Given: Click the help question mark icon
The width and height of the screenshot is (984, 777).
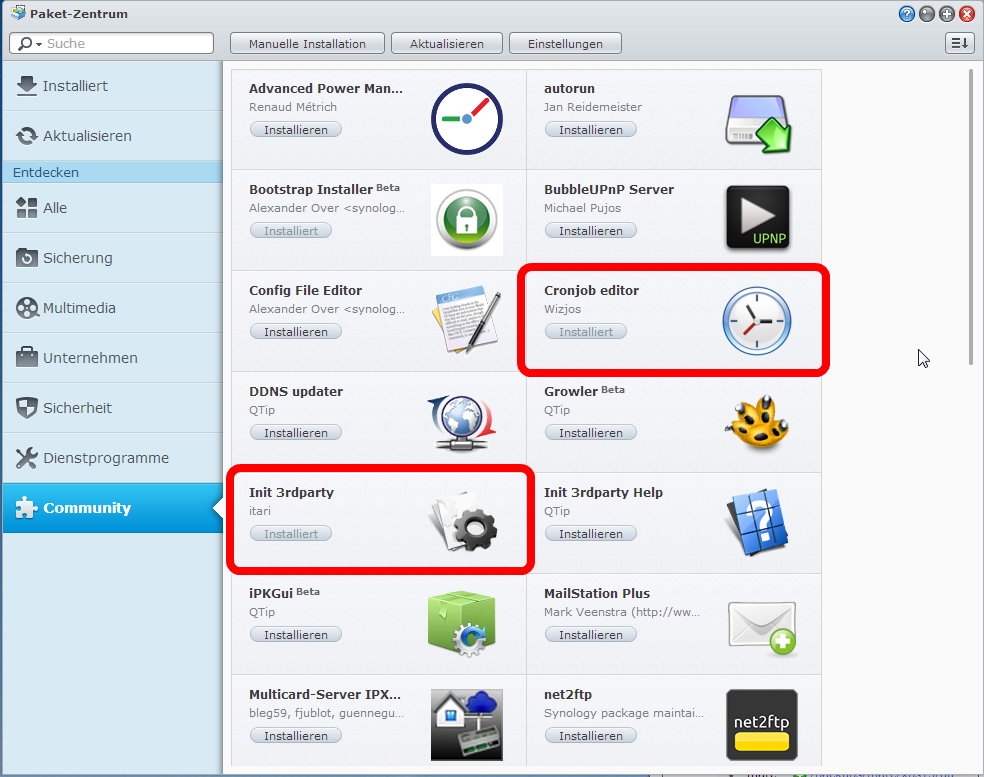Looking at the screenshot, I should (x=906, y=14).
